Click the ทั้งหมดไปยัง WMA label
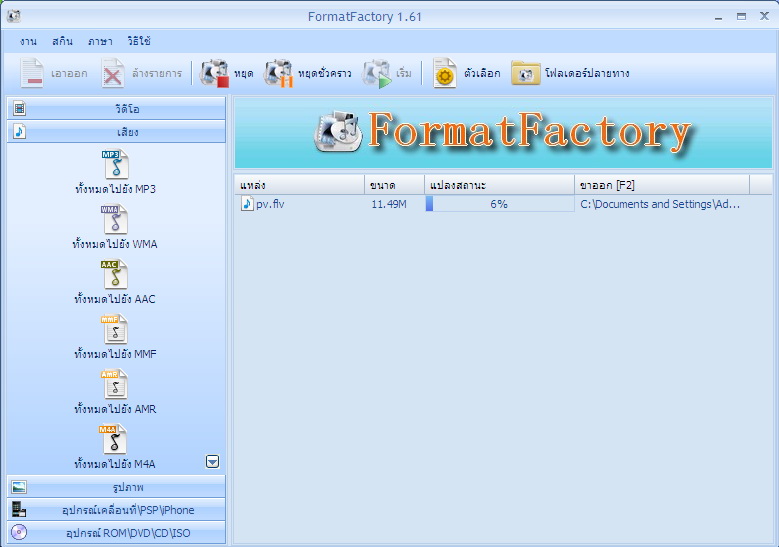The image size is (779, 547). (115, 244)
